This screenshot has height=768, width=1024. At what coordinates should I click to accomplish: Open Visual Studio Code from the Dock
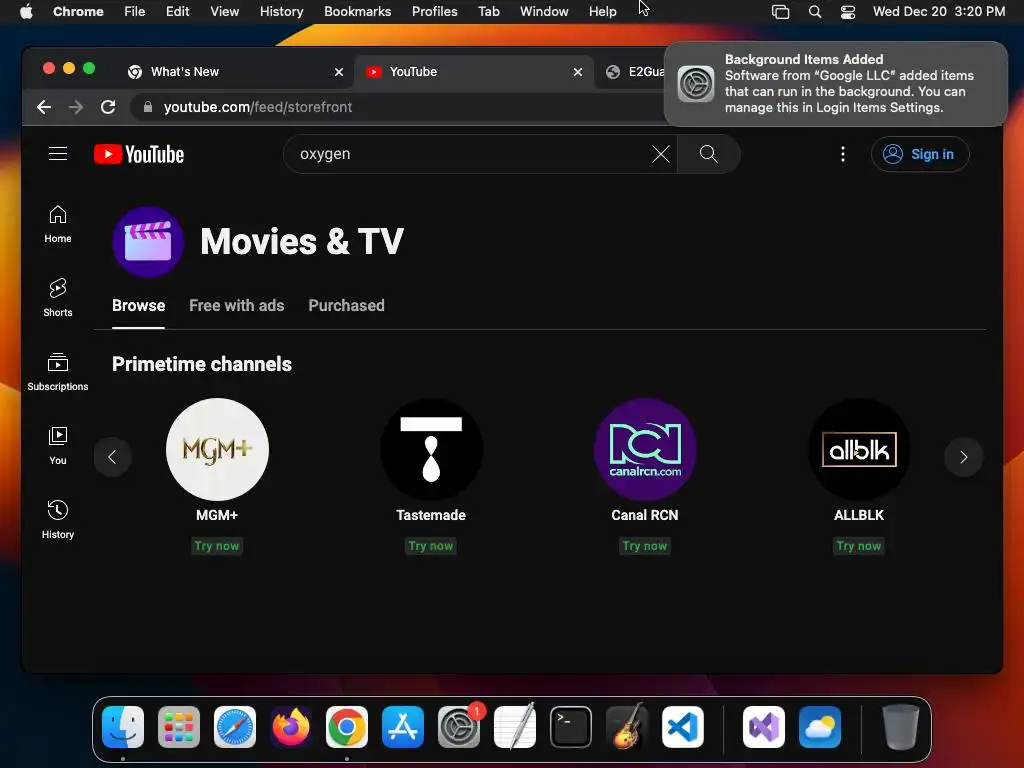point(682,727)
